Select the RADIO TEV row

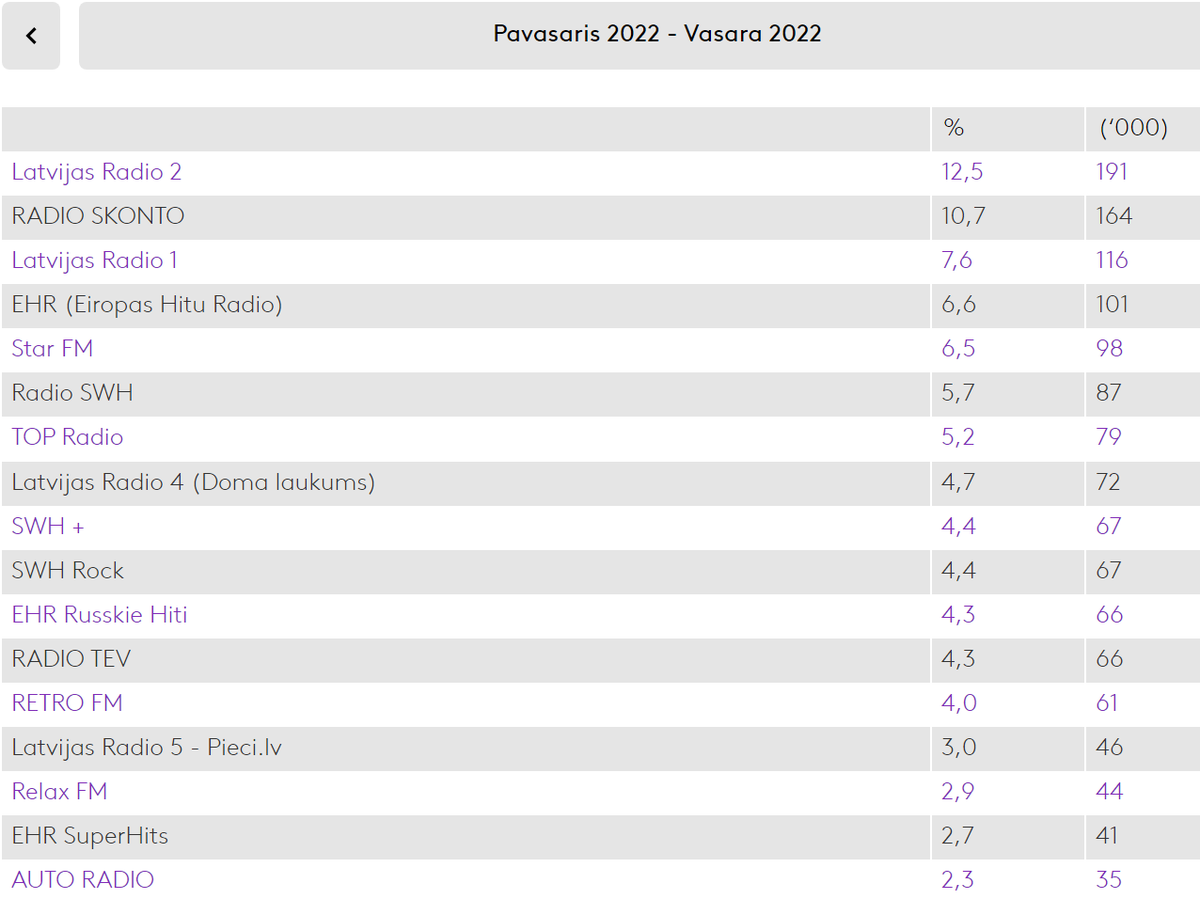click(x=600, y=659)
